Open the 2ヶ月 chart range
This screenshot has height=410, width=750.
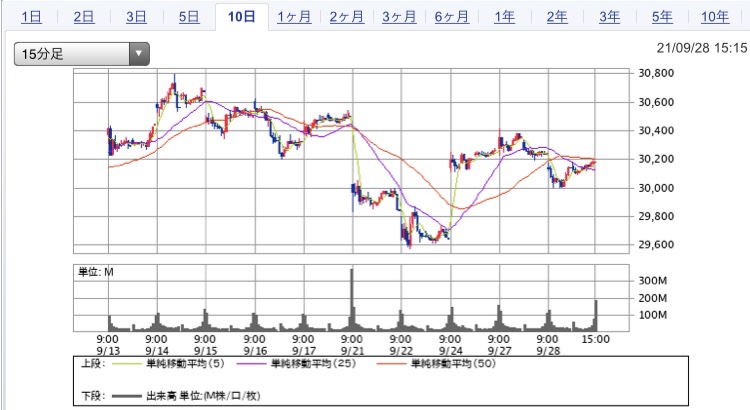[x=347, y=17]
